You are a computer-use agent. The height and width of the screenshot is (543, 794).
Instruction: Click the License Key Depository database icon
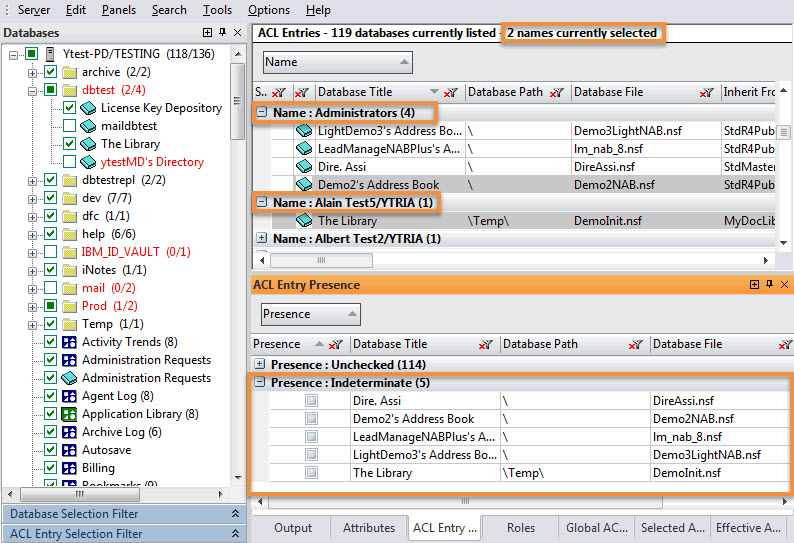coord(88,108)
